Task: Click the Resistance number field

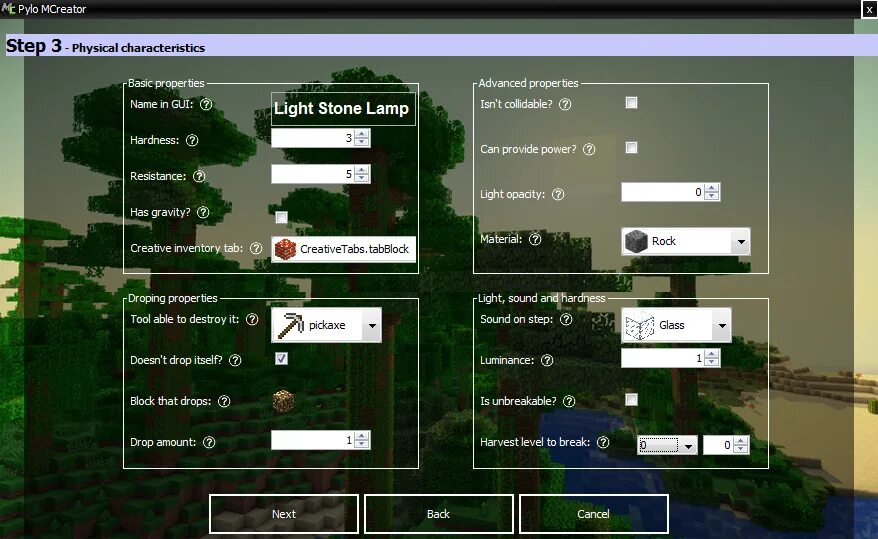Action: click(313, 174)
